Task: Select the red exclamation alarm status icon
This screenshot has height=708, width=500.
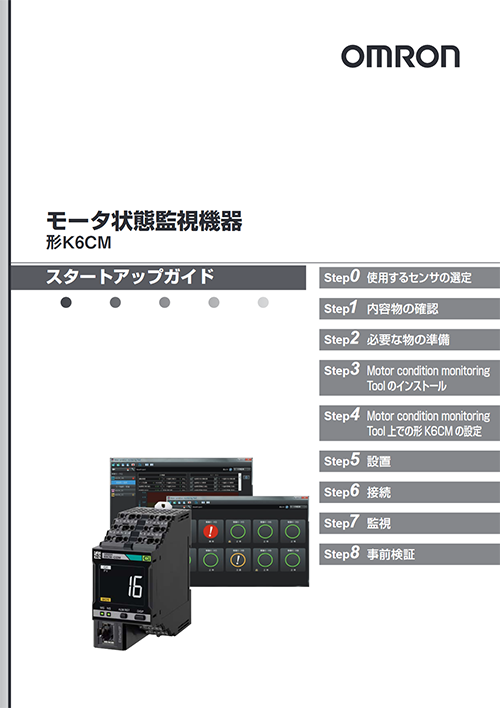Action: click(210, 531)
